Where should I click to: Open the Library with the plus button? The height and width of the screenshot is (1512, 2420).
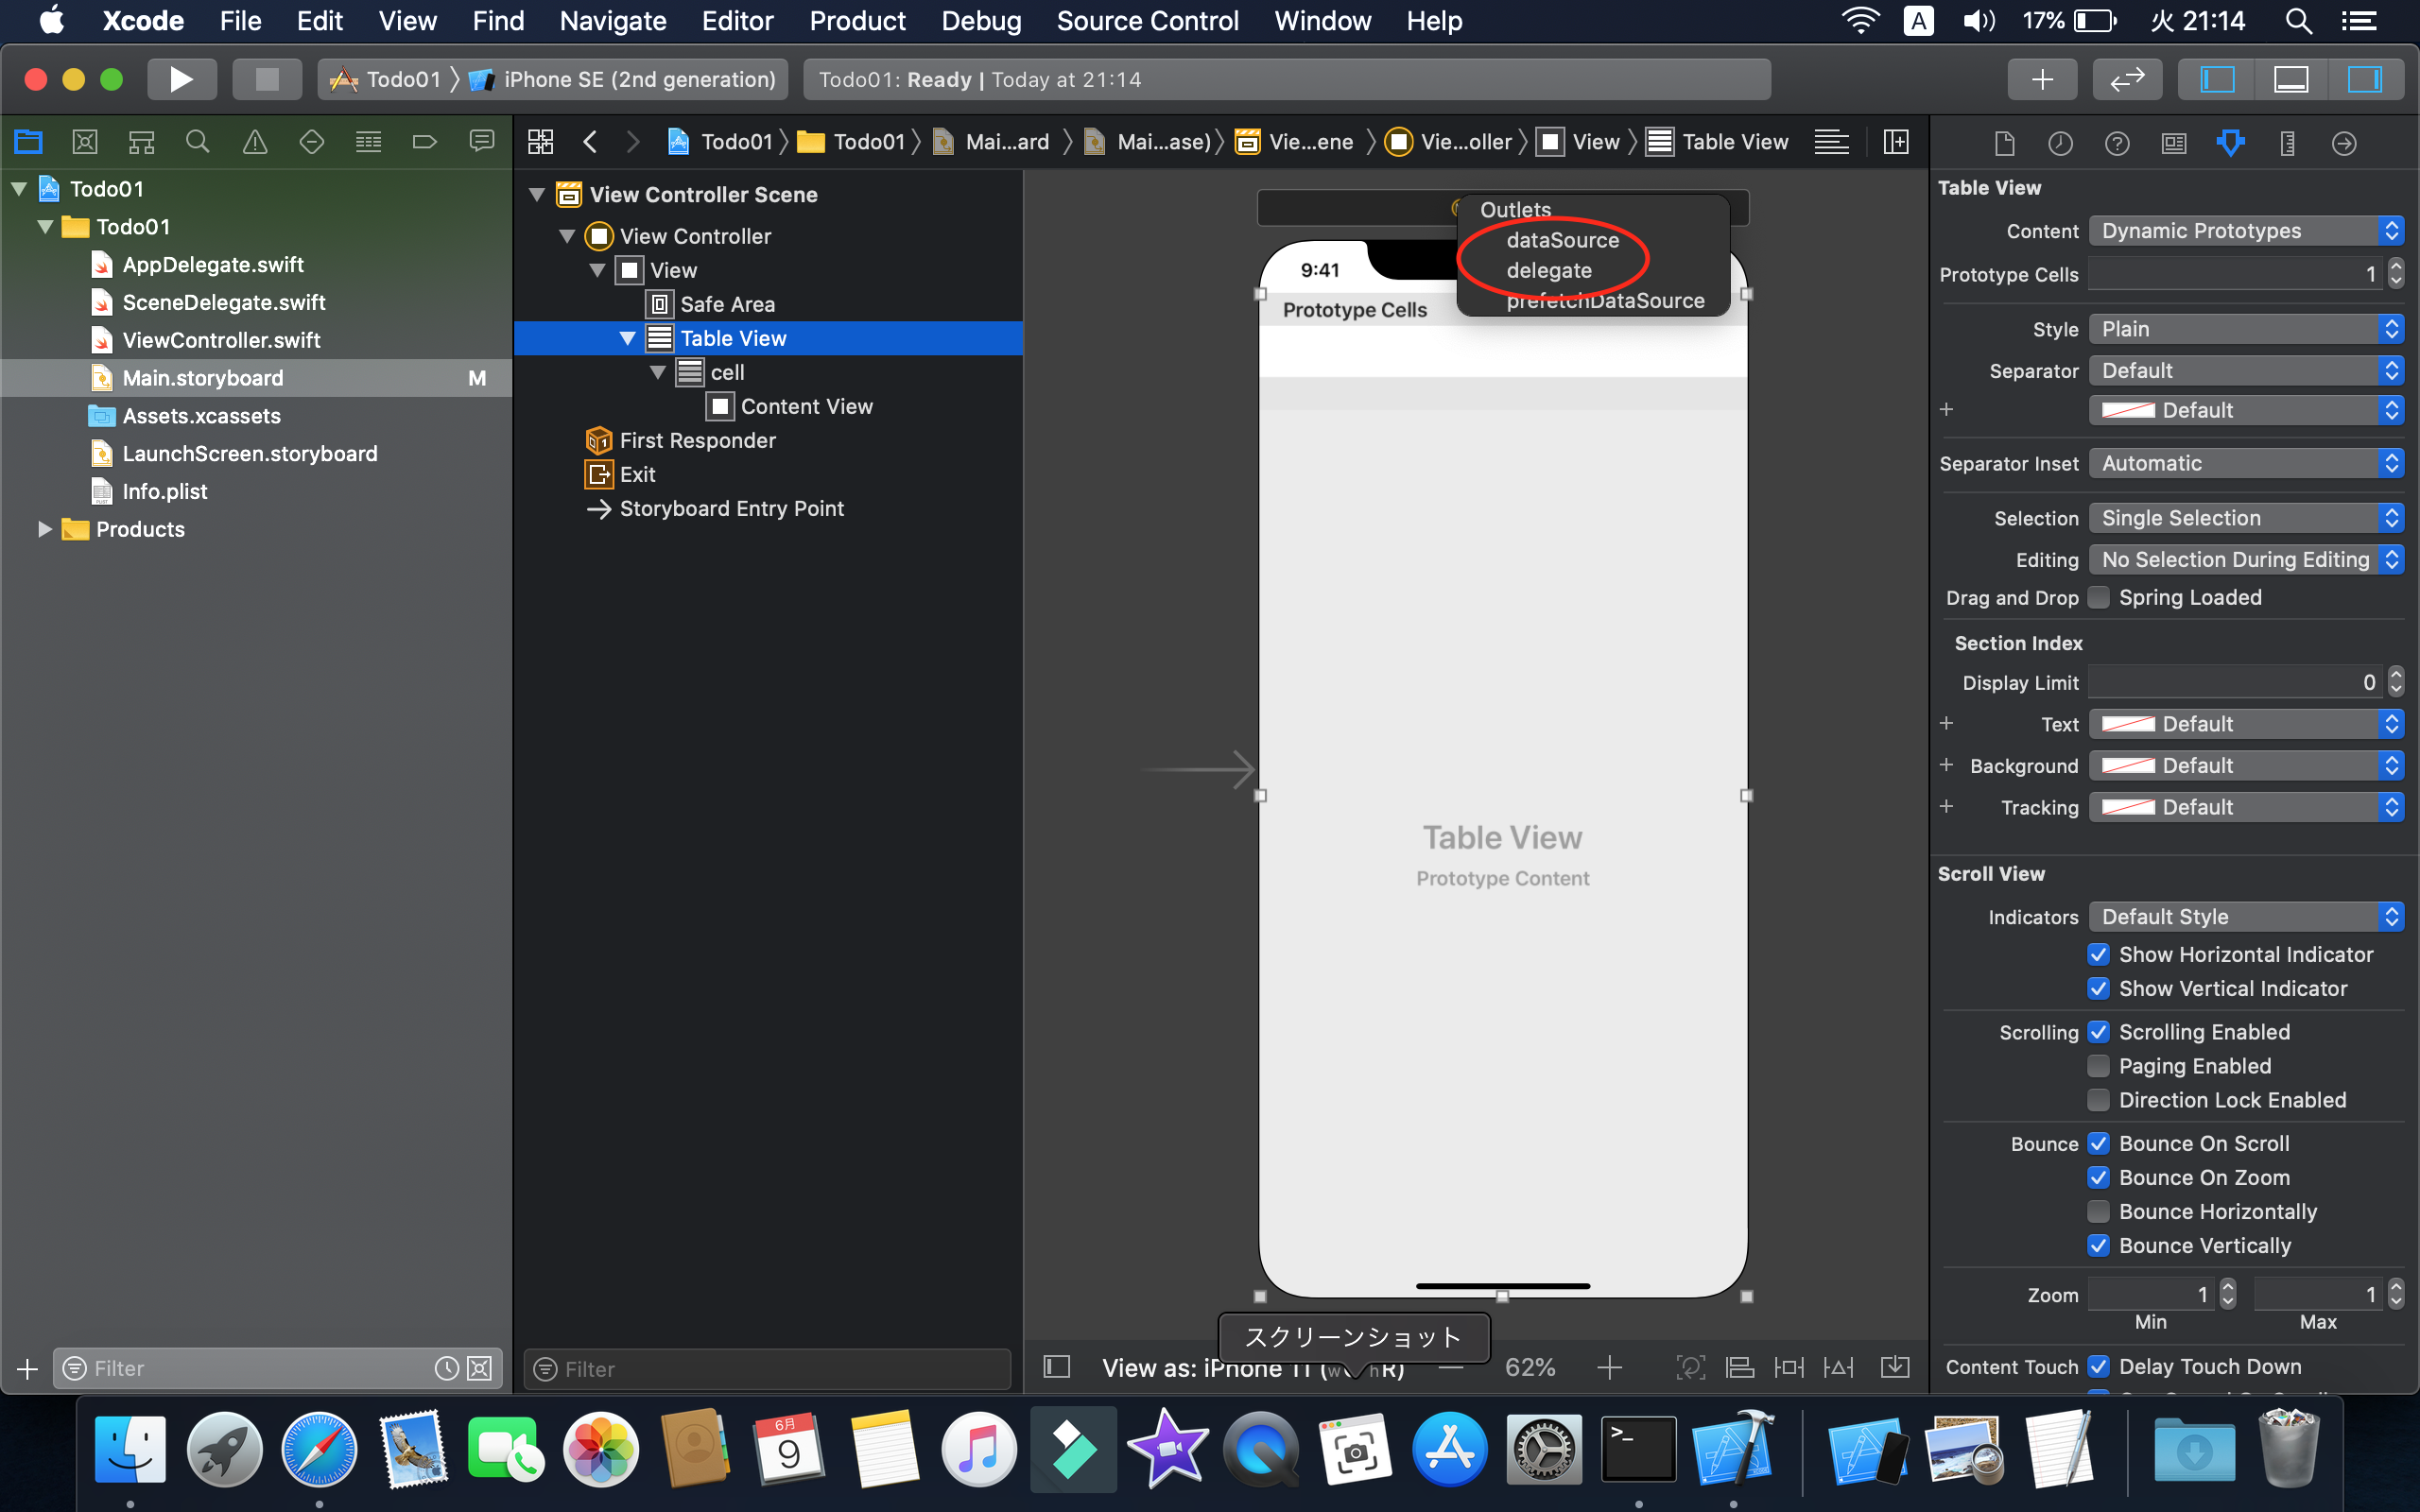[x=2041, y=79]
